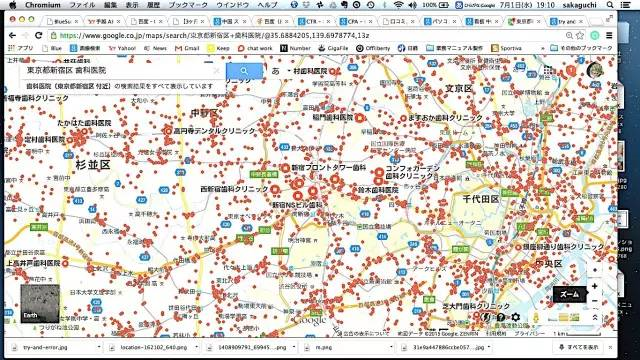
Task: Zoom in with the plus button
Action: [x=595, y=286]
